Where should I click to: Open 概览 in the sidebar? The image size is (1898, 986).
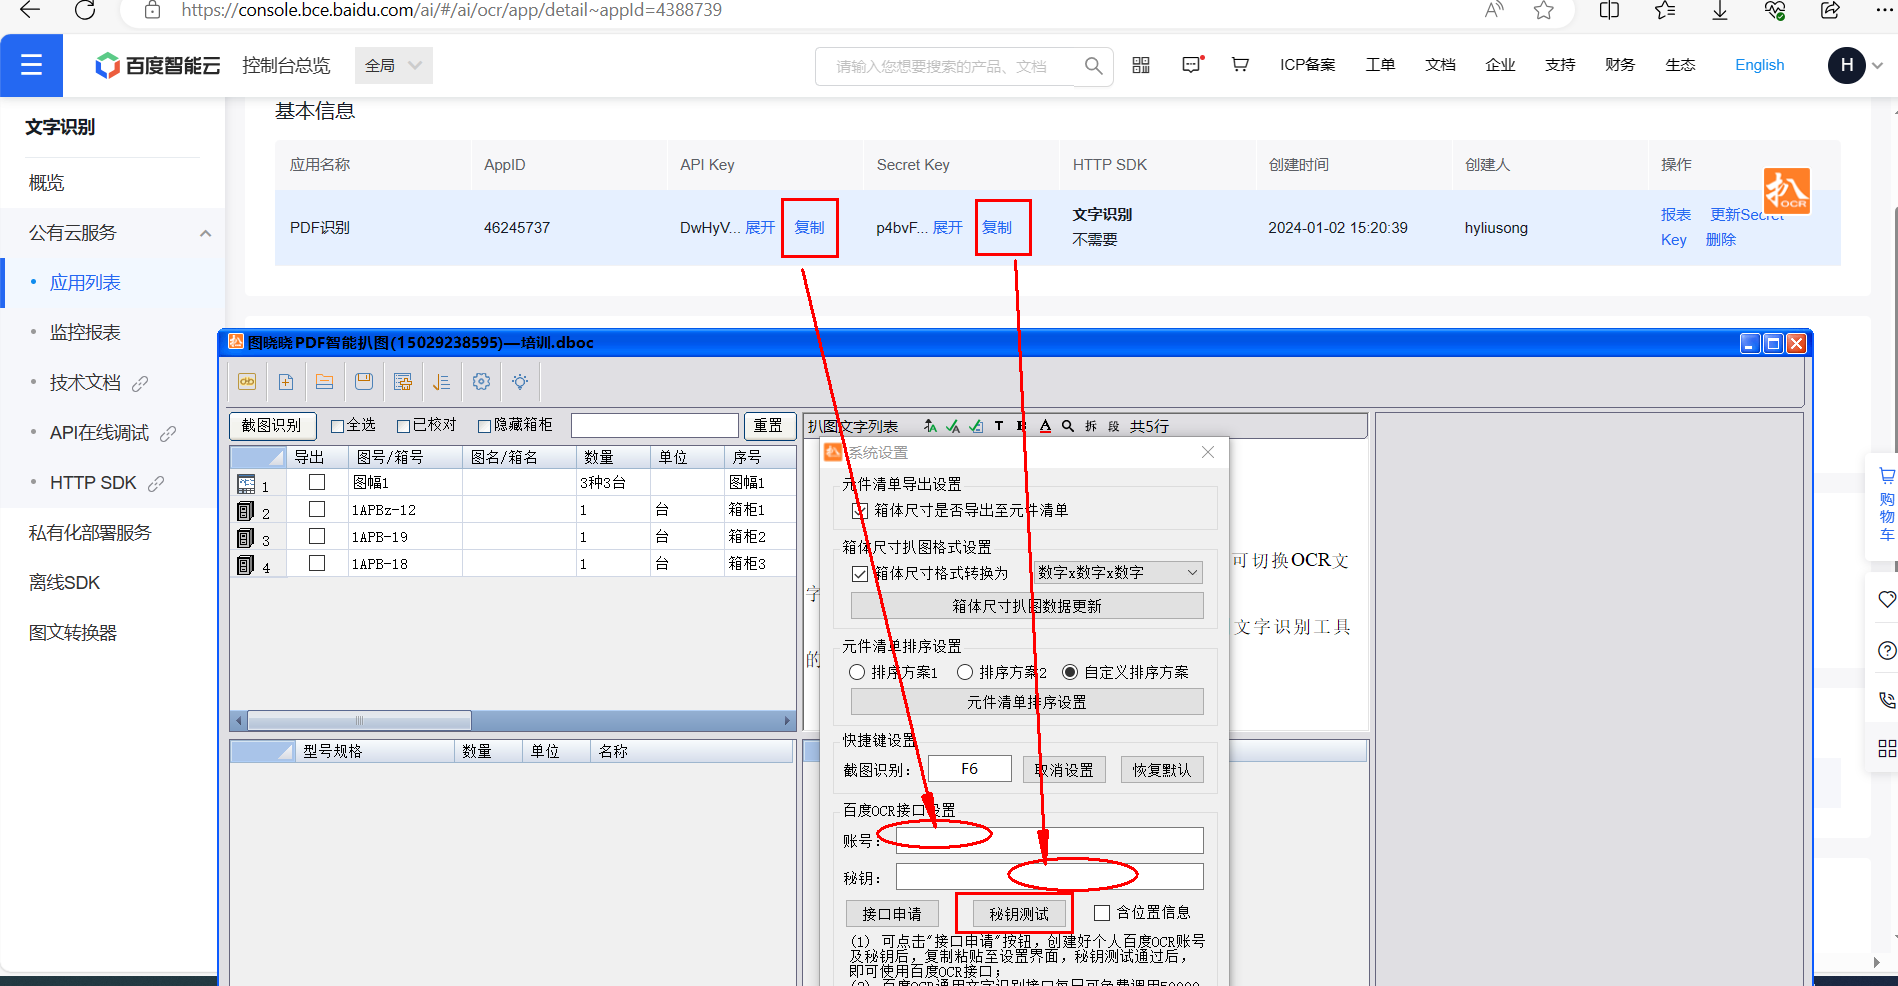click(46, 183)
